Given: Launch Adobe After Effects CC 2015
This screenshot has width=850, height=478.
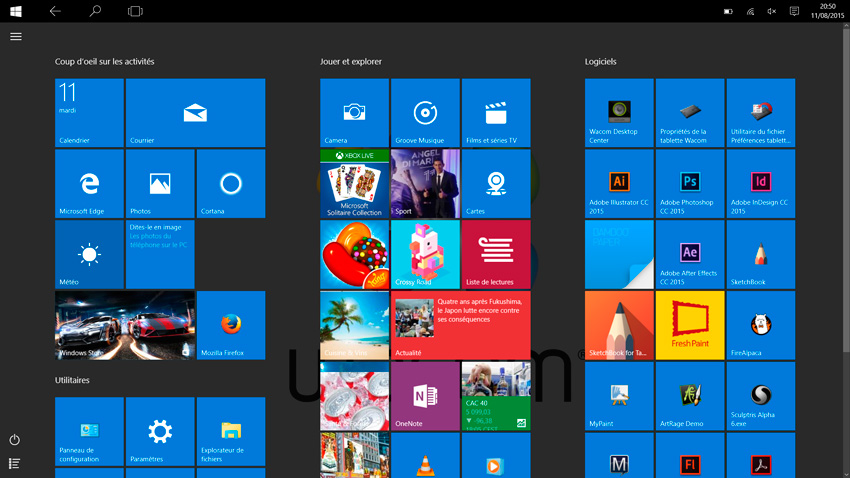Looking at the screenshot, I should point(690,255).
